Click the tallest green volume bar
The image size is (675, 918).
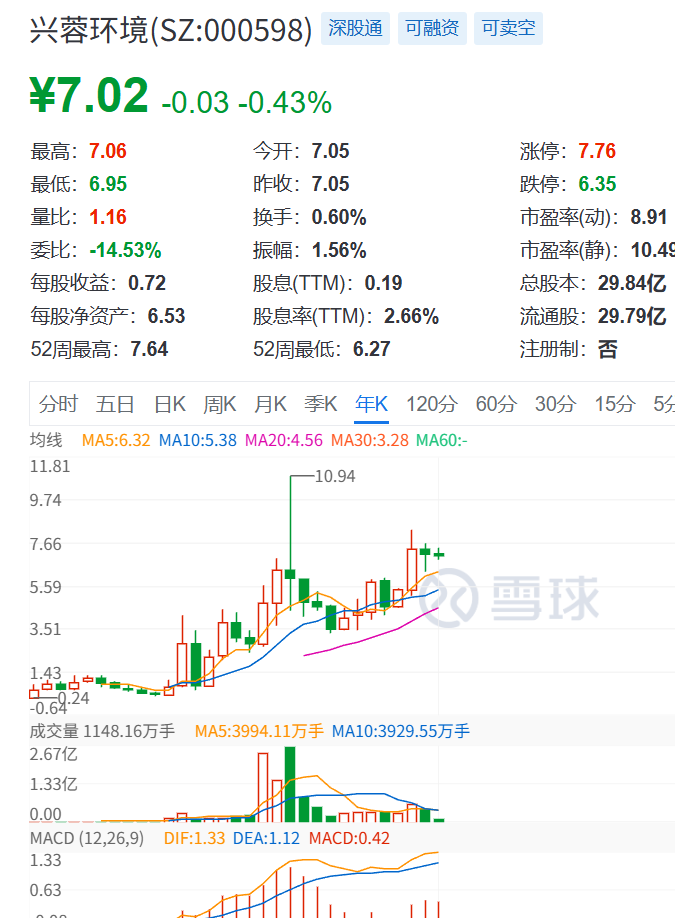point(290,784)
